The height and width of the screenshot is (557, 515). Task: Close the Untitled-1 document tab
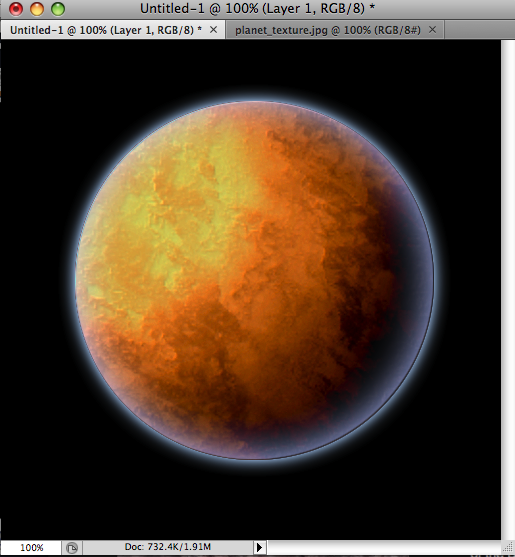click(x=213, y=30)
